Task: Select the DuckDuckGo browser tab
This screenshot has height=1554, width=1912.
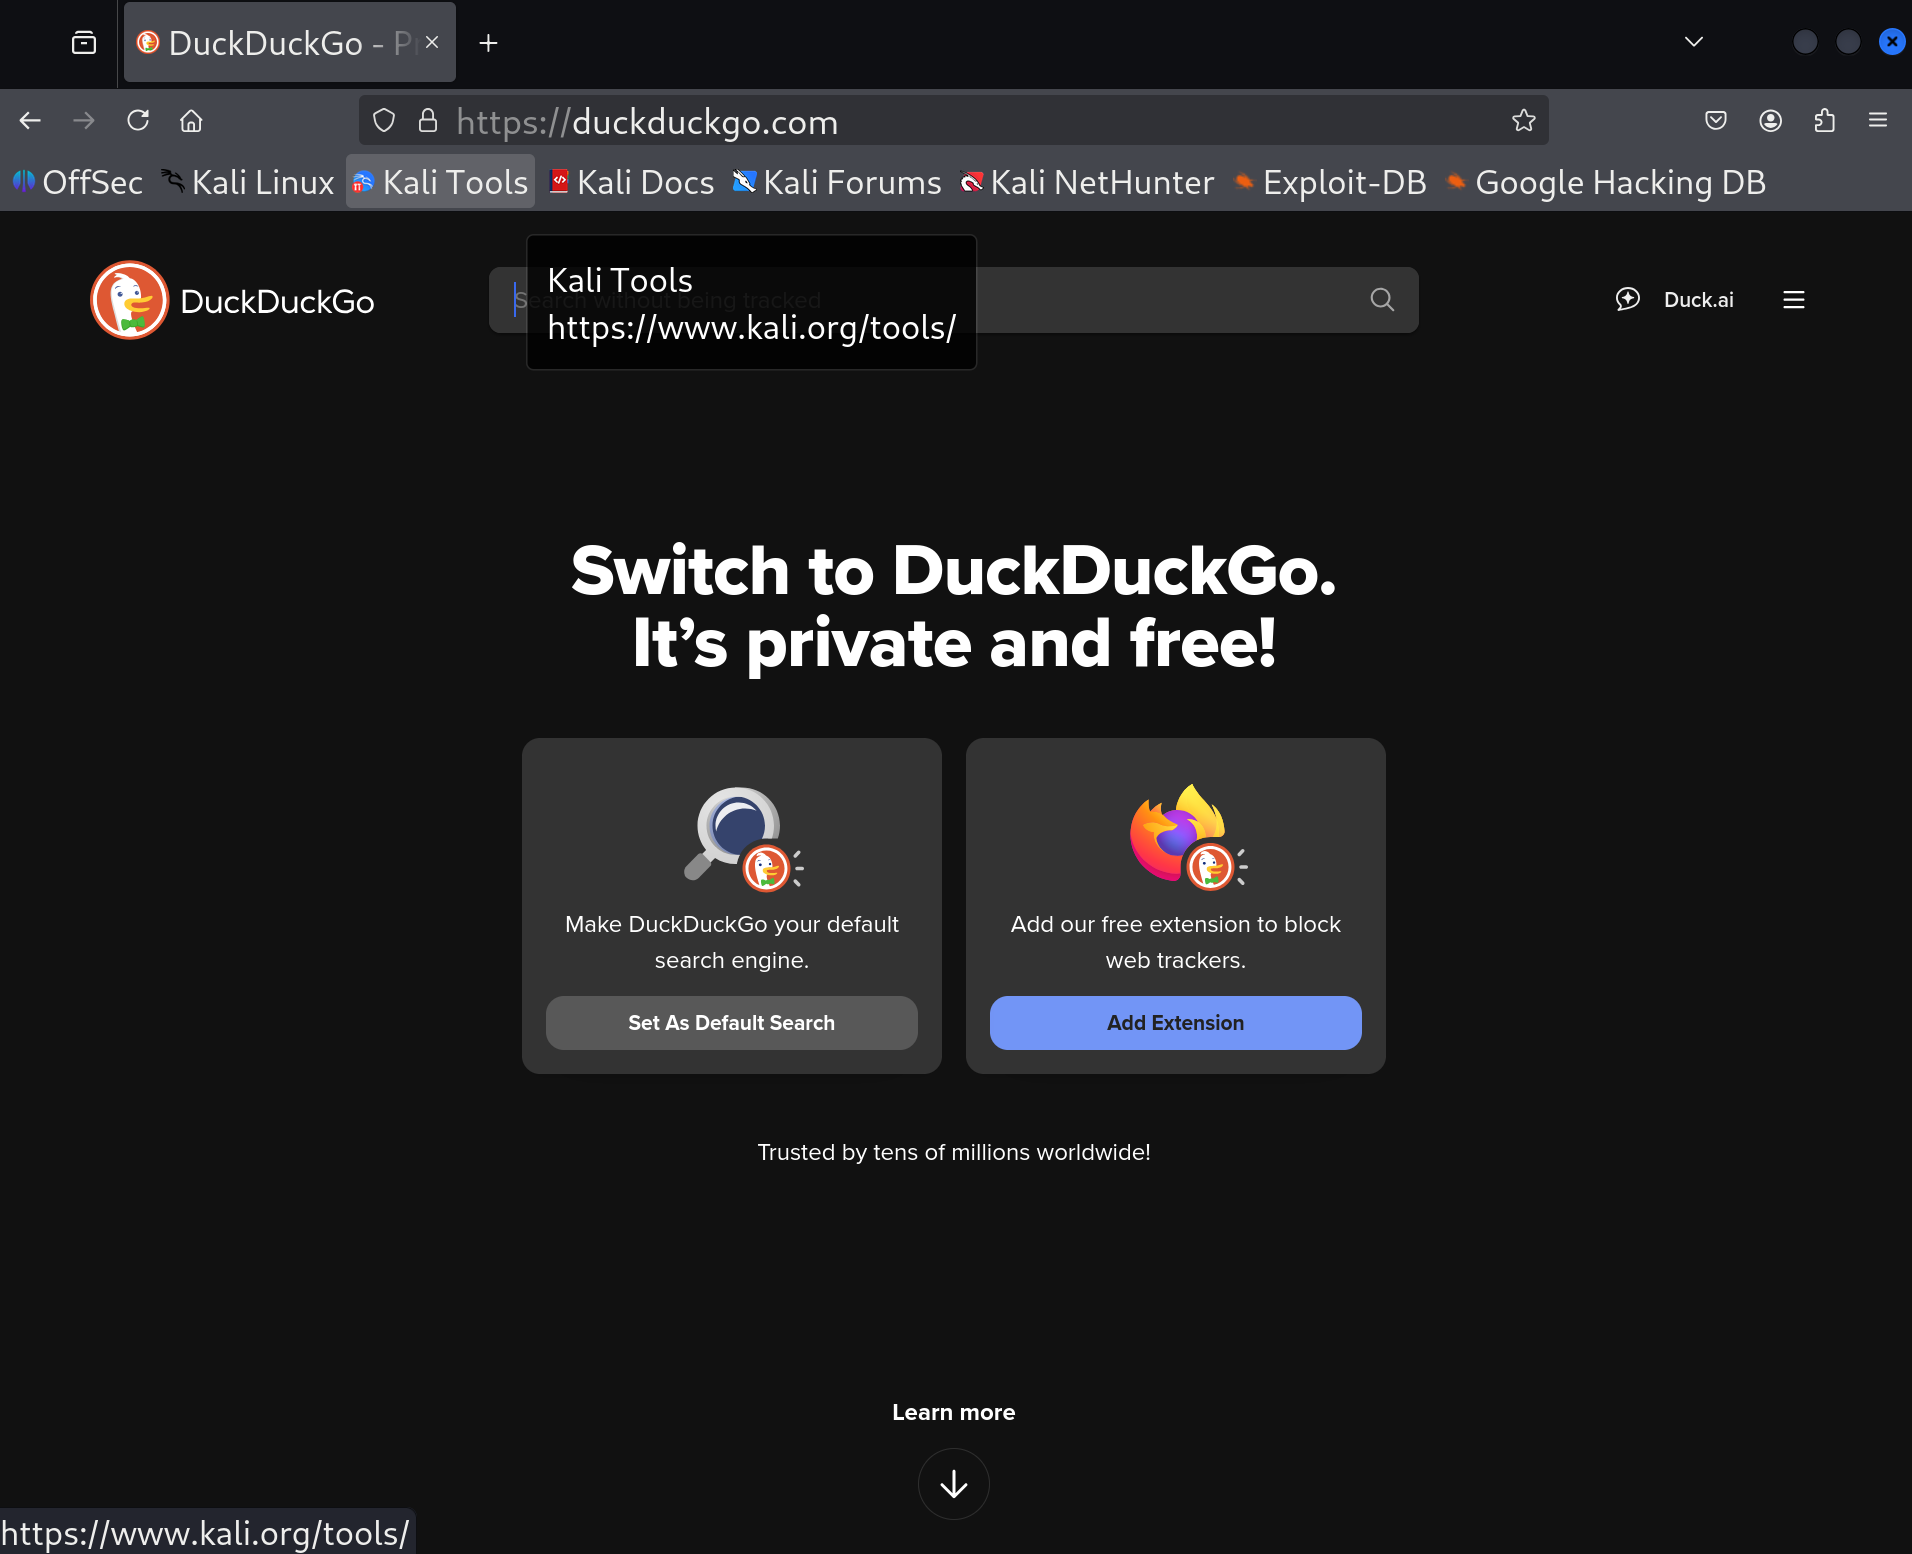Action: [x=290, y=43]
